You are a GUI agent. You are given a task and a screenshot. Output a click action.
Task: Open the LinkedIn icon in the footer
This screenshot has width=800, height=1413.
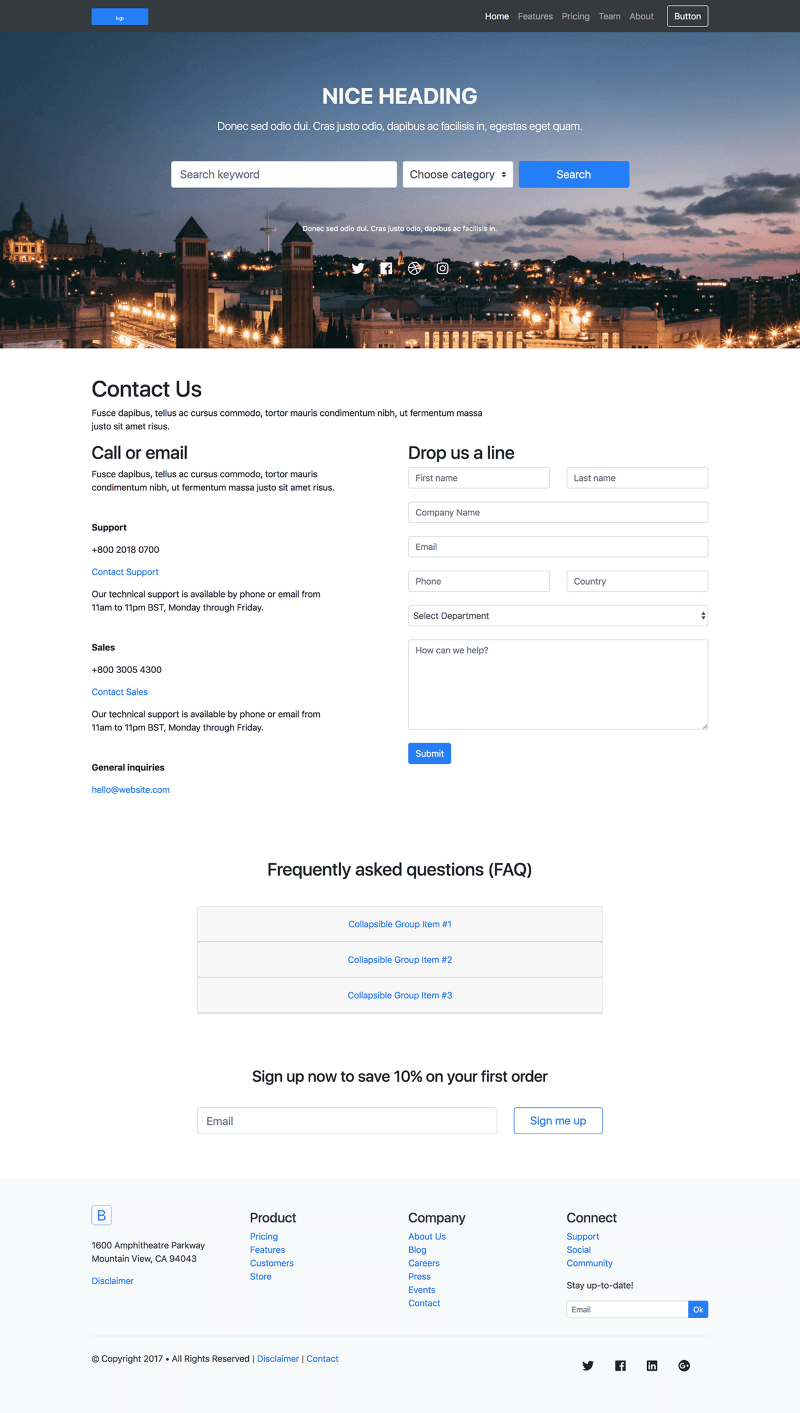(x=652, y=1366)
